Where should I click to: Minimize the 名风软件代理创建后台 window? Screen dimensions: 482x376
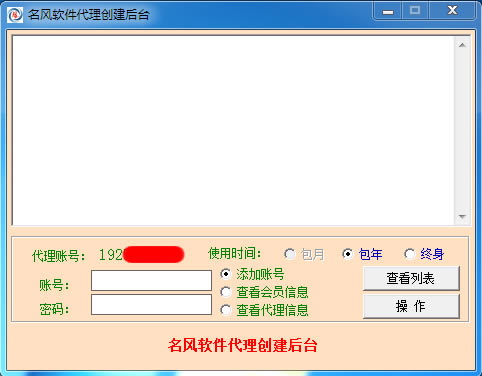[x=388, y=11]
